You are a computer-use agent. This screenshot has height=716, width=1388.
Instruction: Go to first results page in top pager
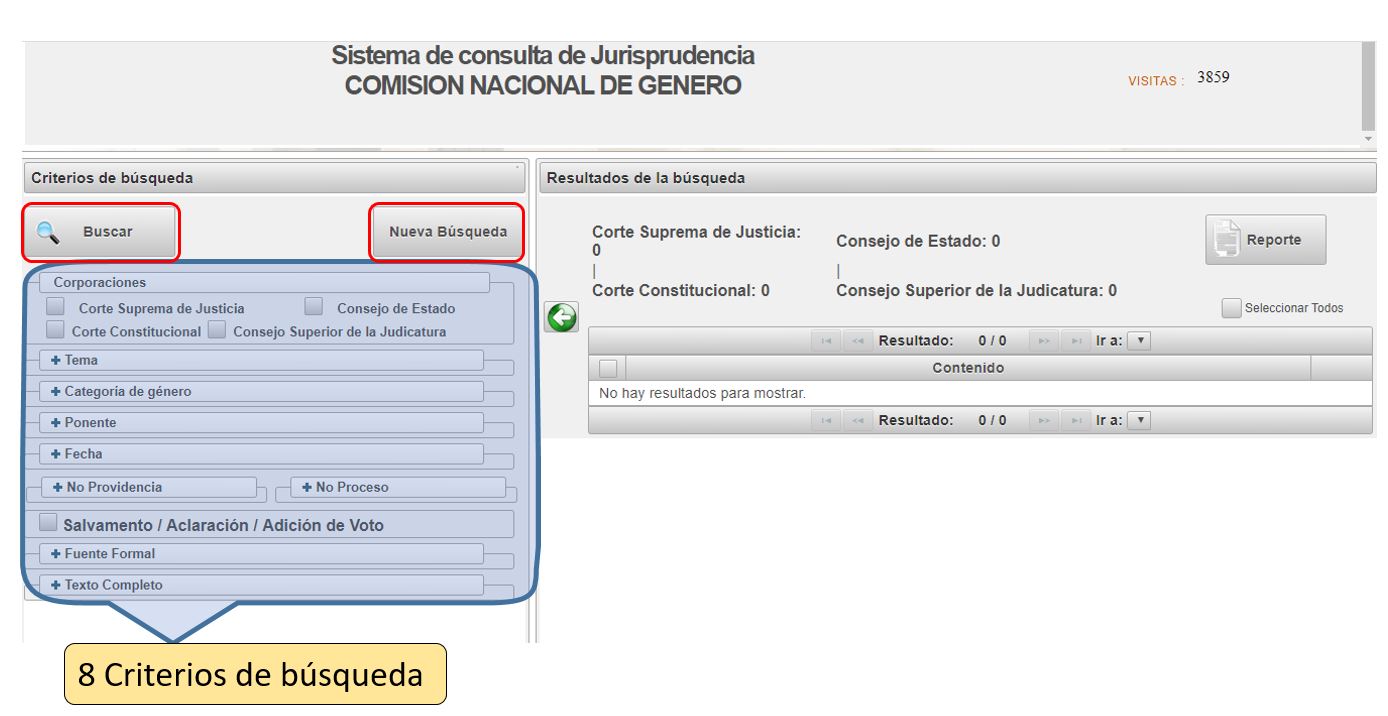click(x=825, y=341)
